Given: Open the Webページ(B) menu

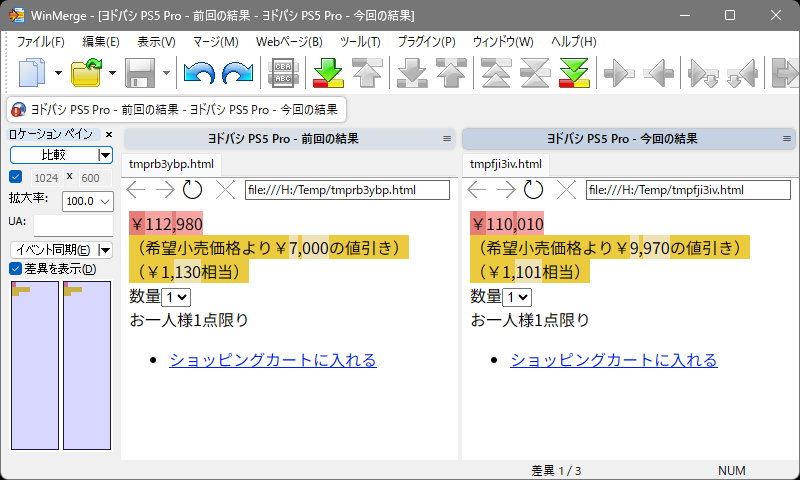Looking at the screenshot, I should point(289,42).
